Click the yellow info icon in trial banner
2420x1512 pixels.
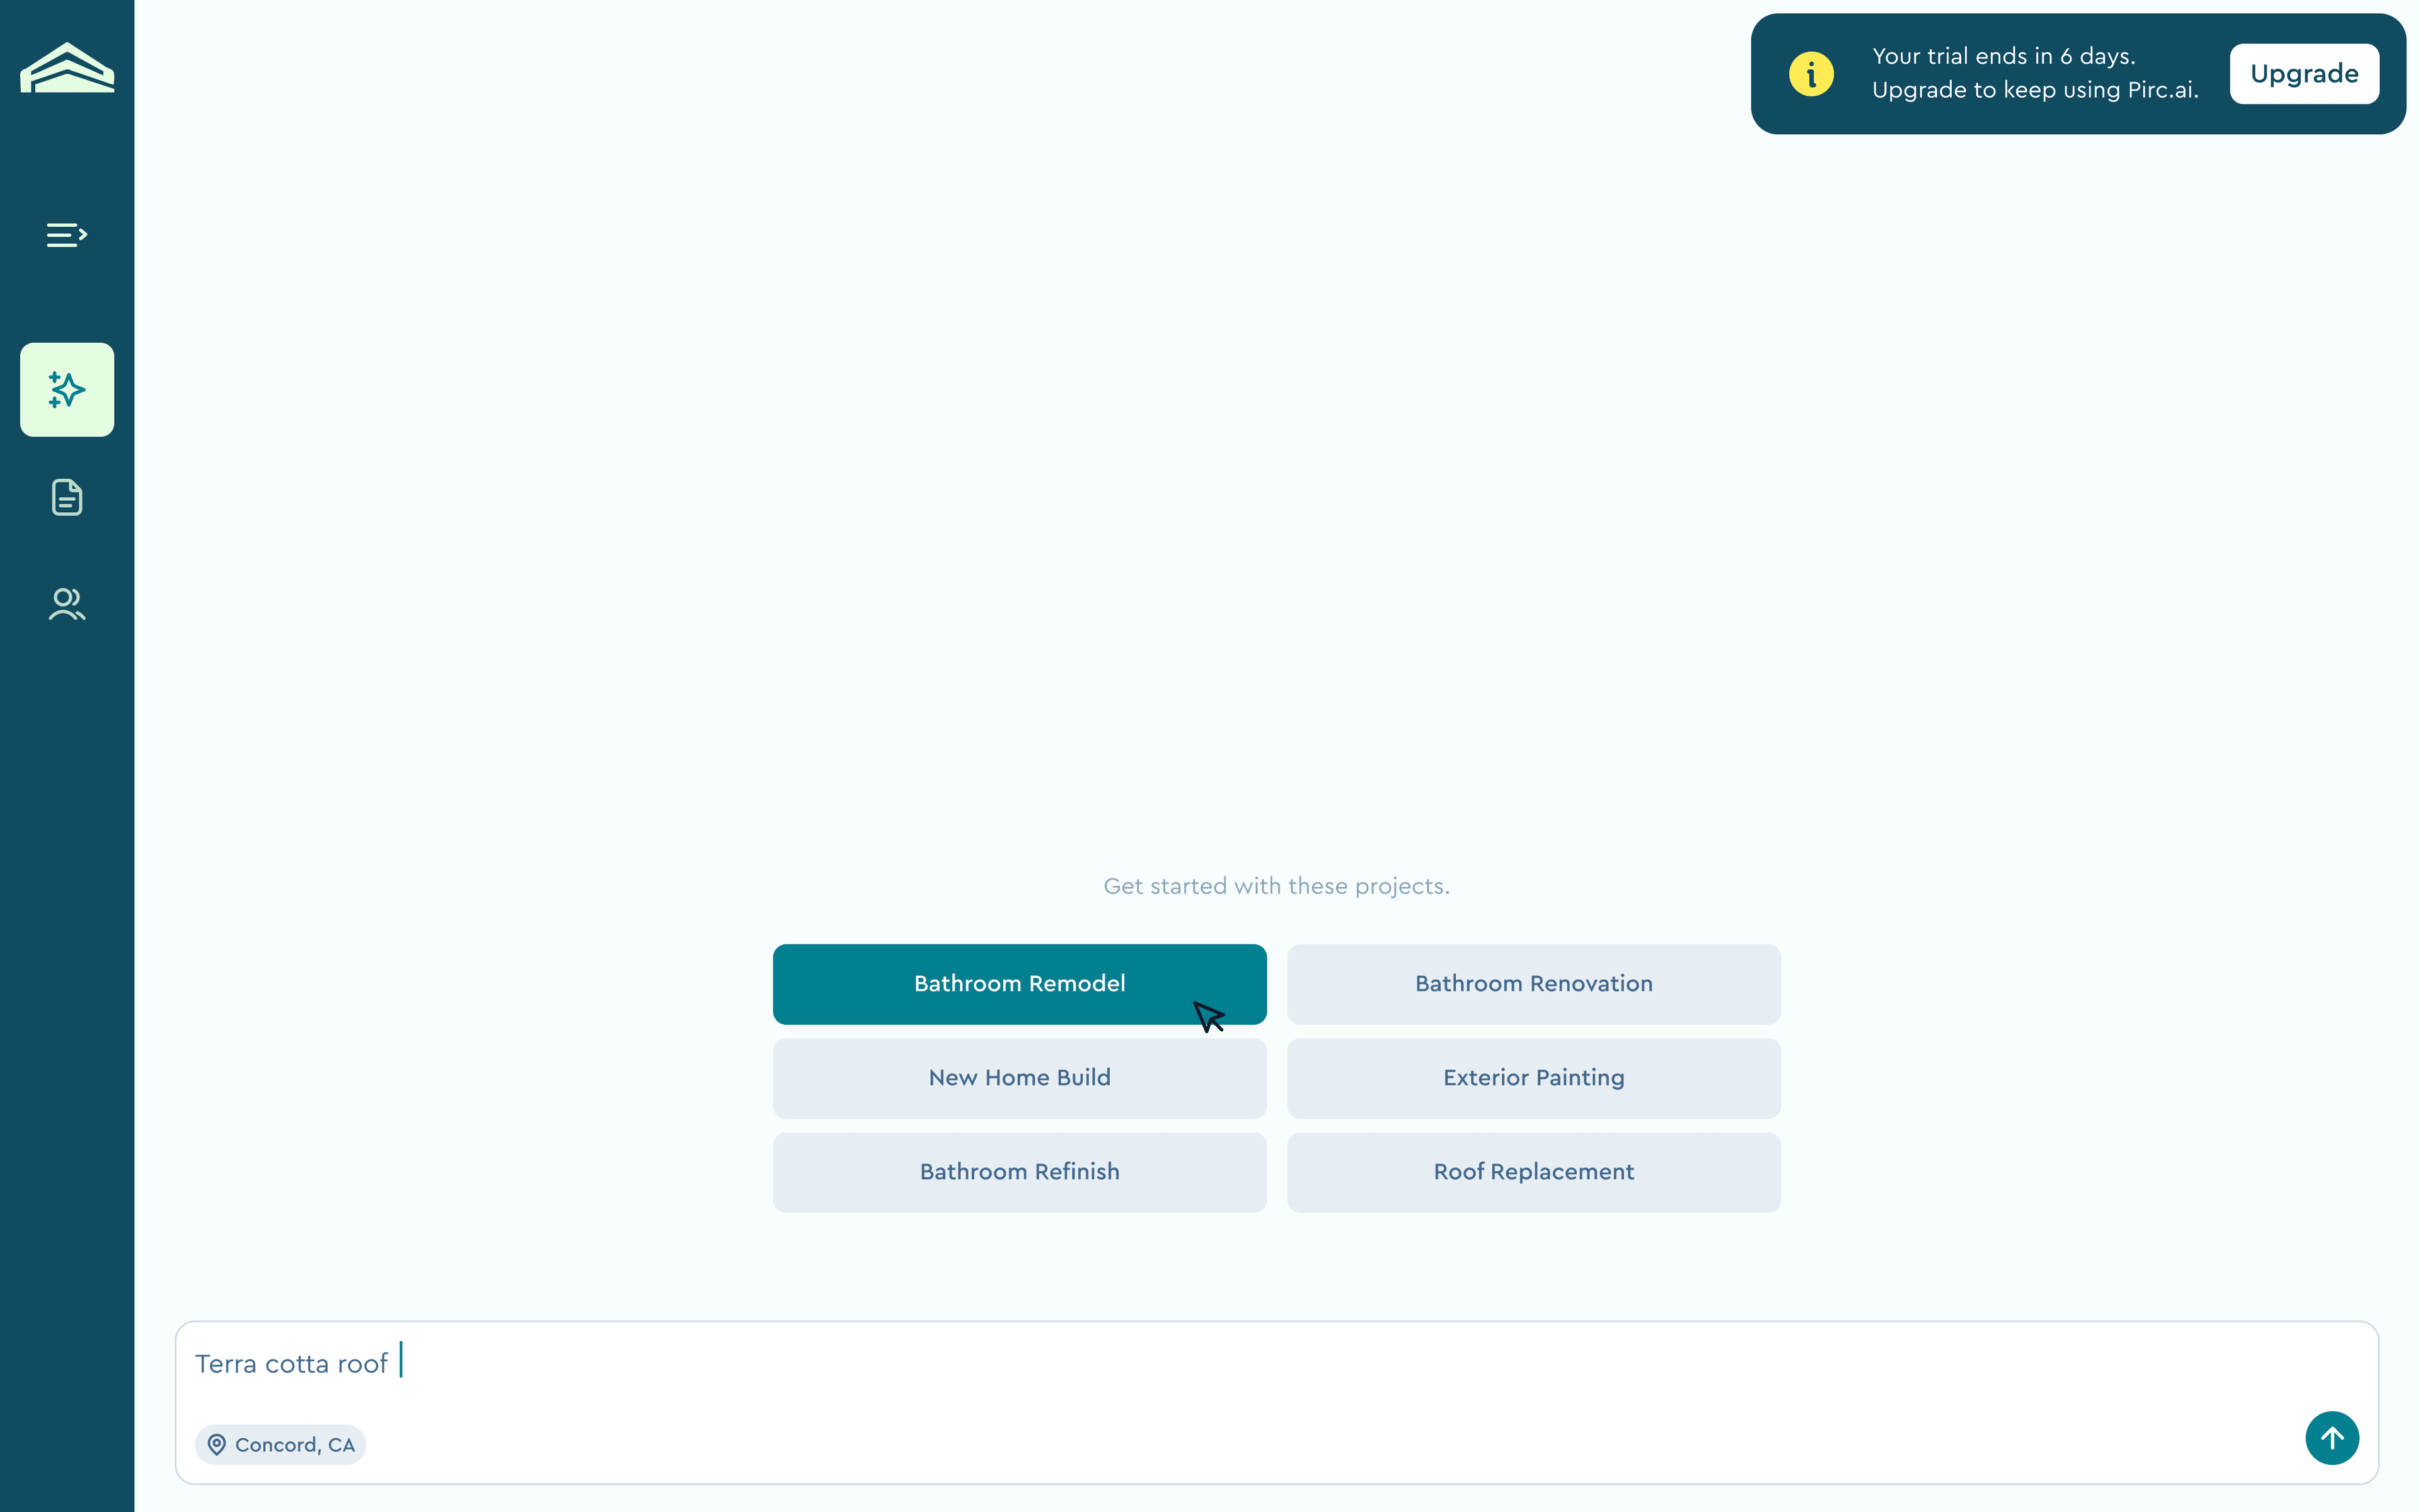(x=1811, y=74)
